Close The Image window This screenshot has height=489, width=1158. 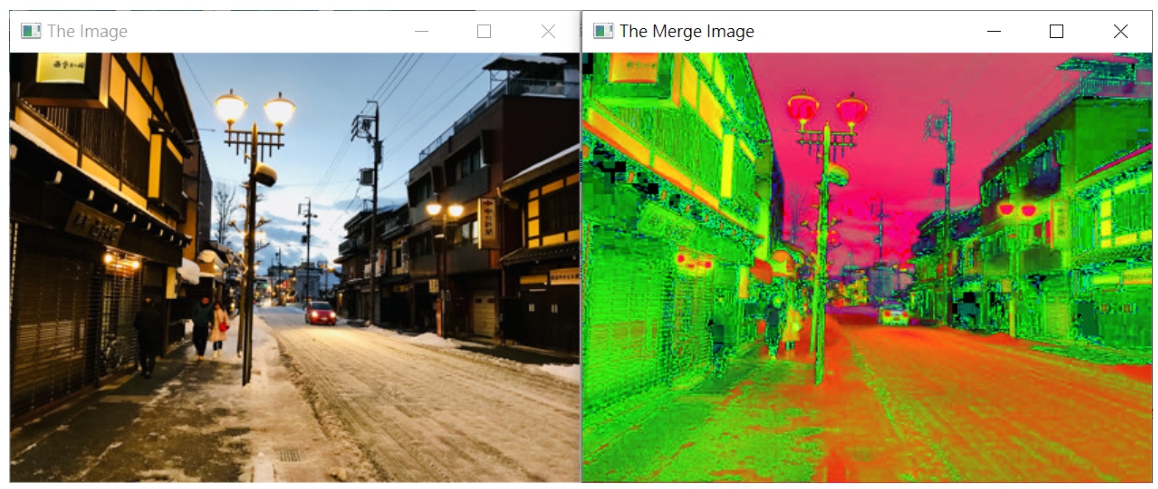(548, 31)
